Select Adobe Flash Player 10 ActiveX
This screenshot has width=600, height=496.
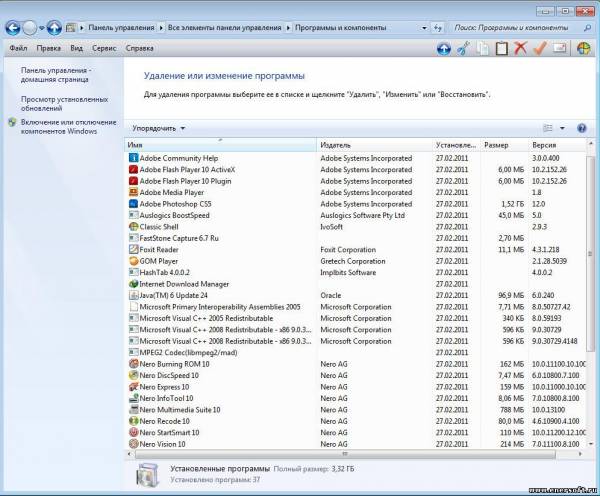click(x=356, y=170)
